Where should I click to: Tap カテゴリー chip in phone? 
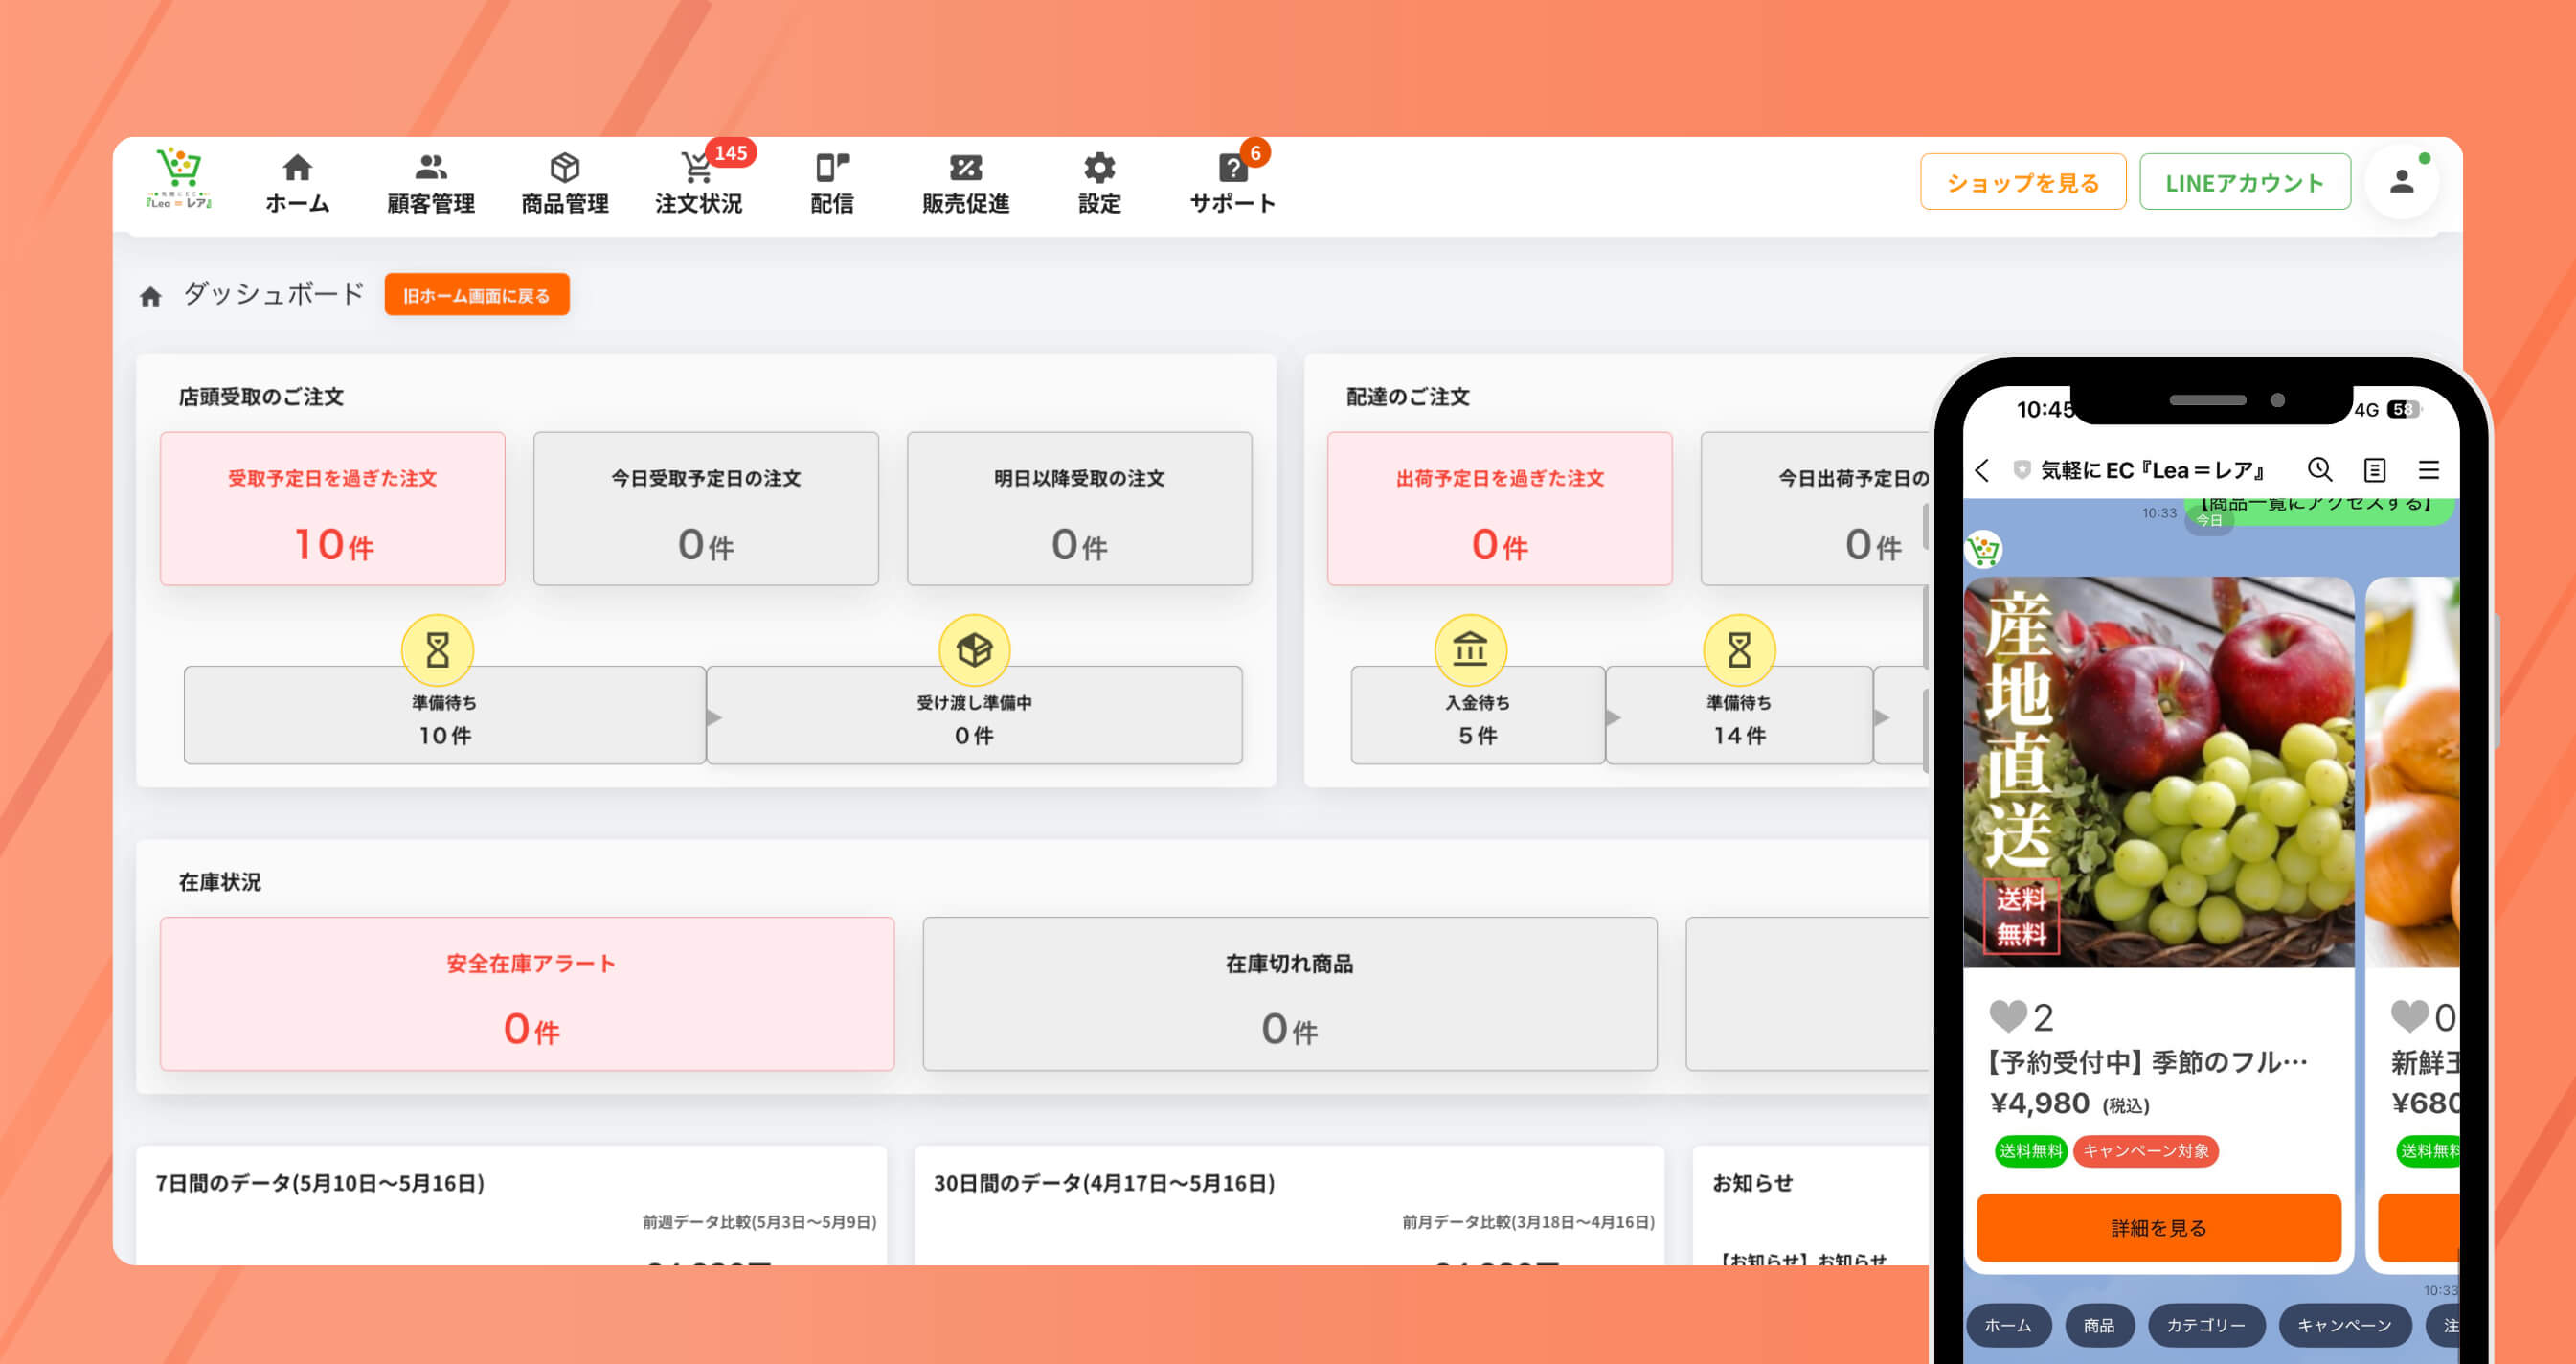click(x=2205, y=1325)
